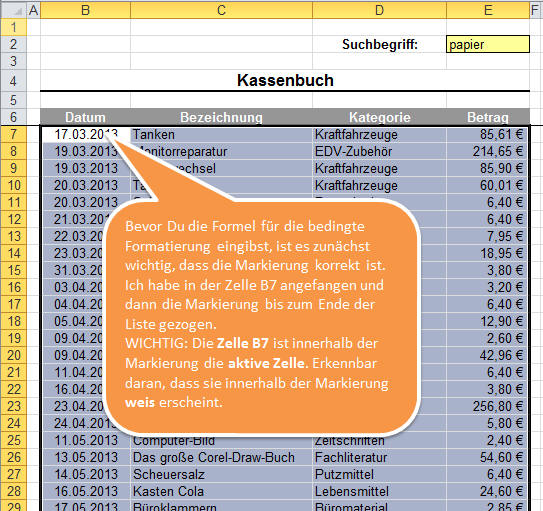The image size is (543, 511).
Task: Click the amount 85,90 €
Action: click(488, 168)
